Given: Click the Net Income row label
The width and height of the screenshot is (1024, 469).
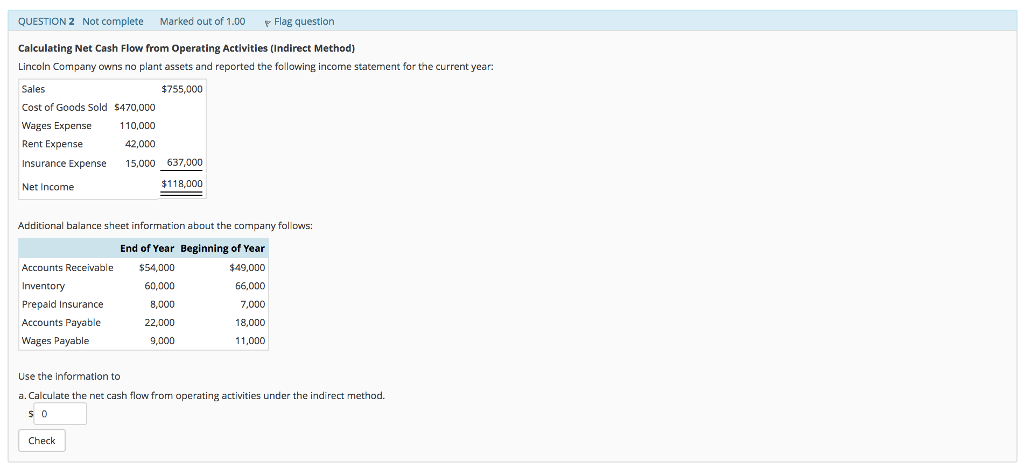Looking at the screenshot, I should [48, 187].
